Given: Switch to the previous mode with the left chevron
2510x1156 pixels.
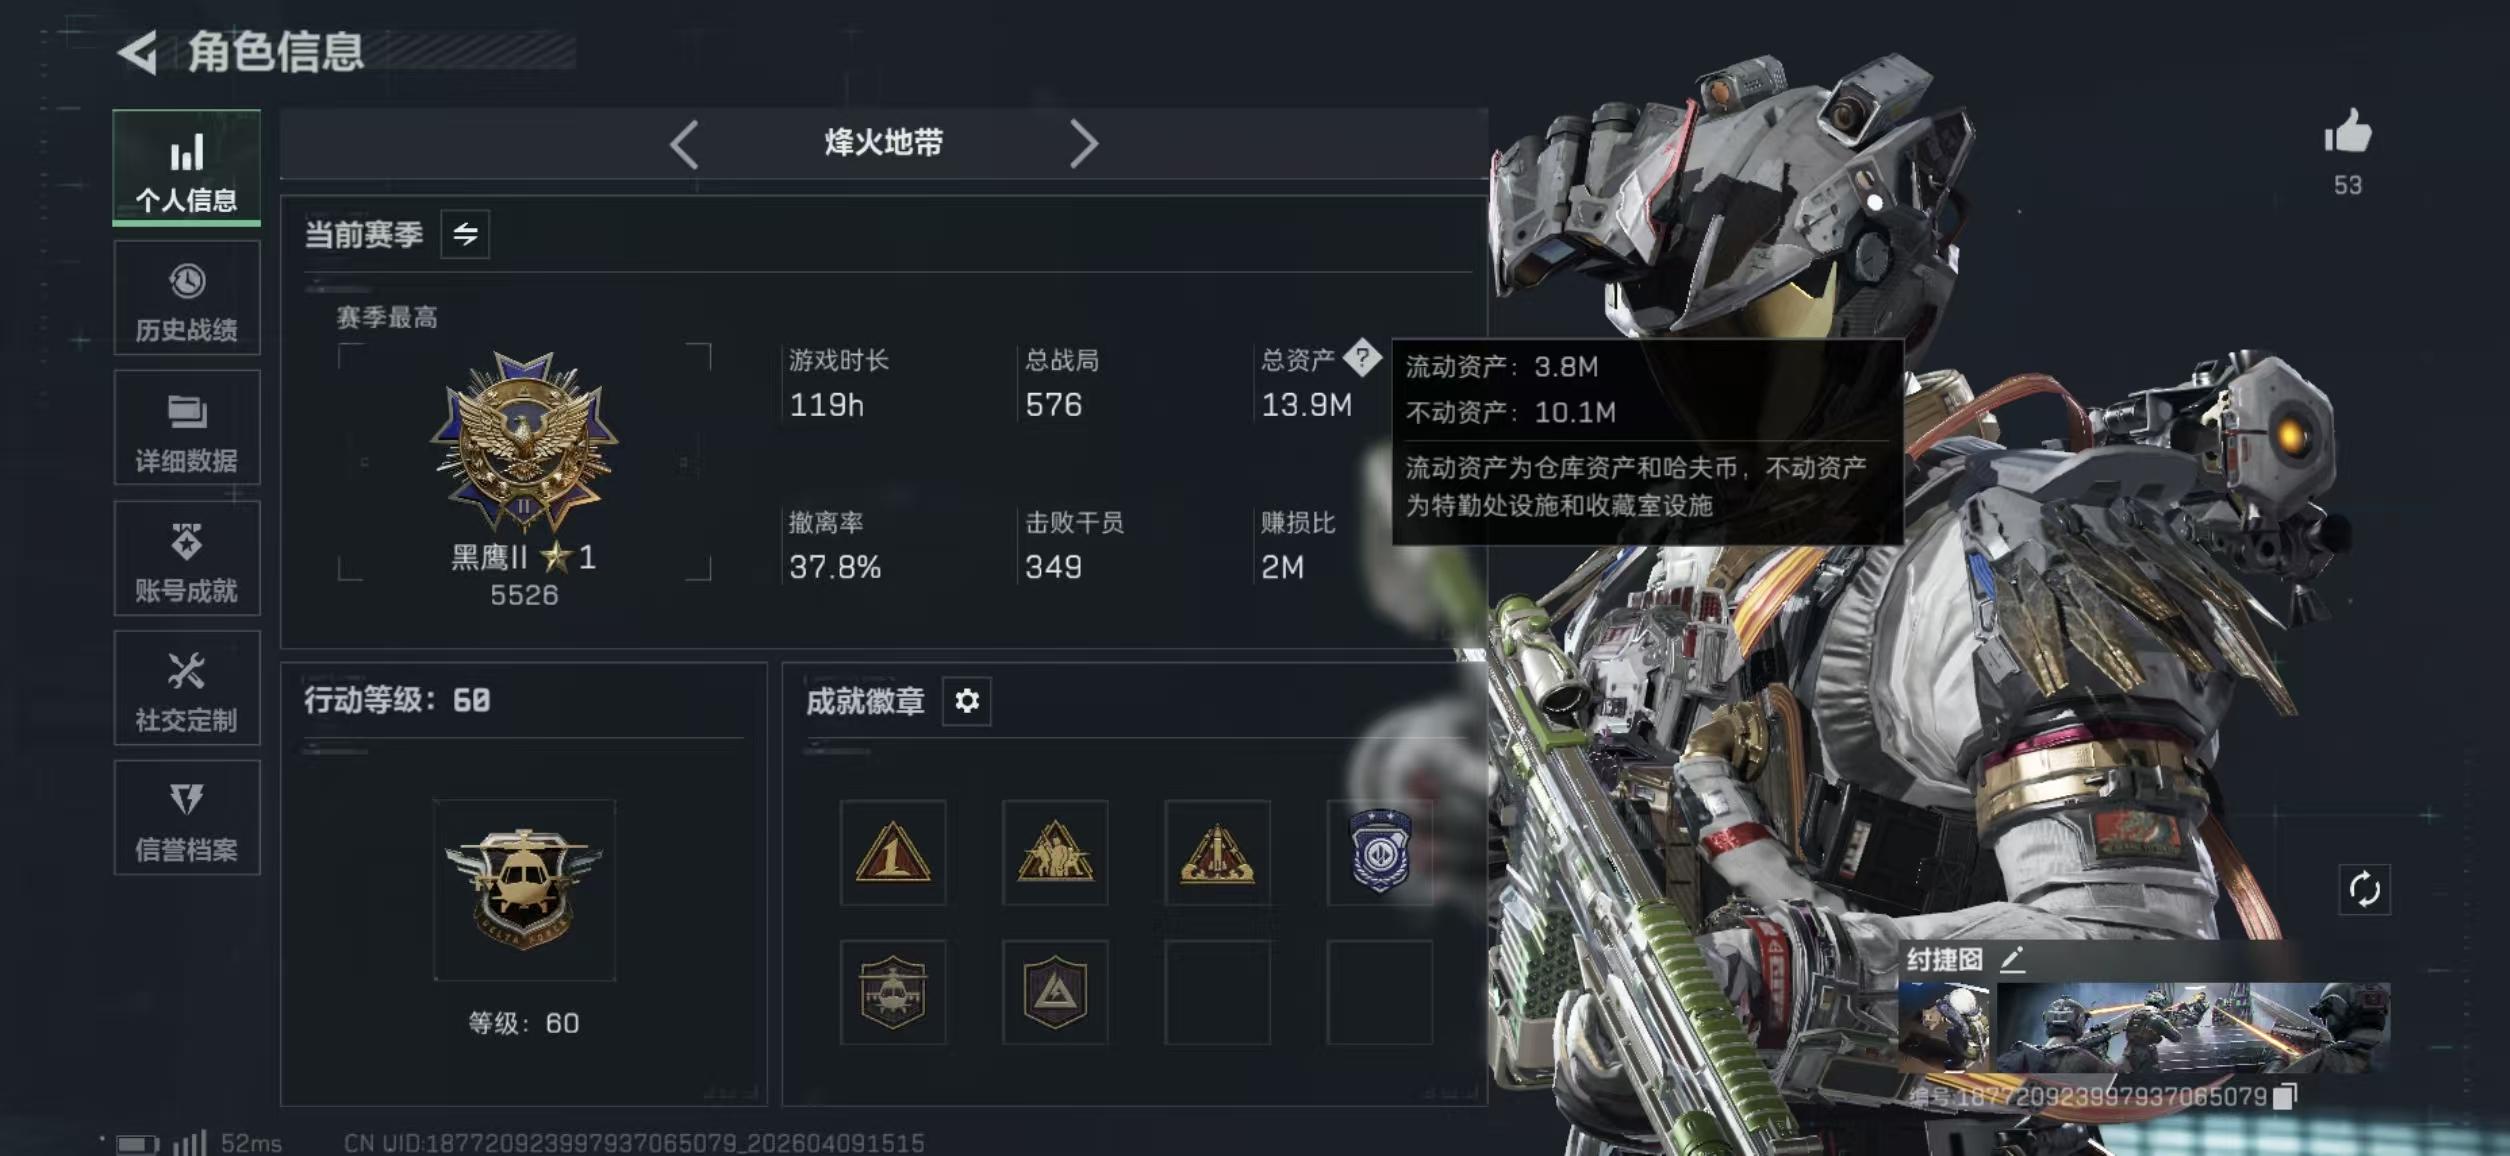Looking at the screenshot, I should click(684, 144).
